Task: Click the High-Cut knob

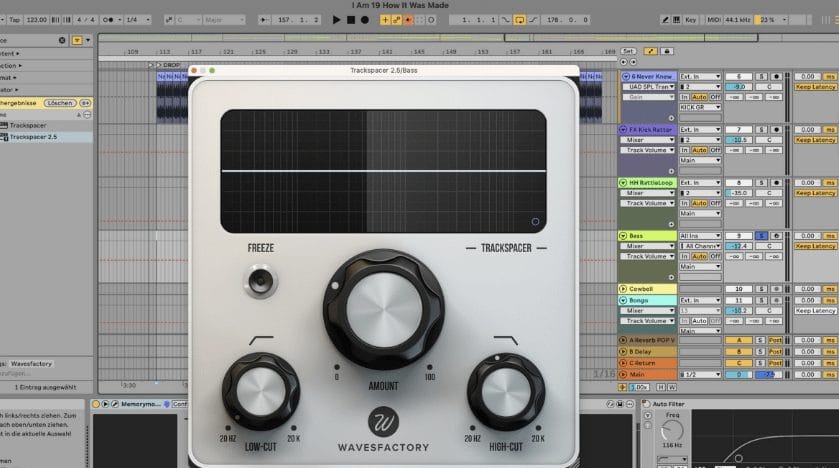Action: click(x=506, y=392)
